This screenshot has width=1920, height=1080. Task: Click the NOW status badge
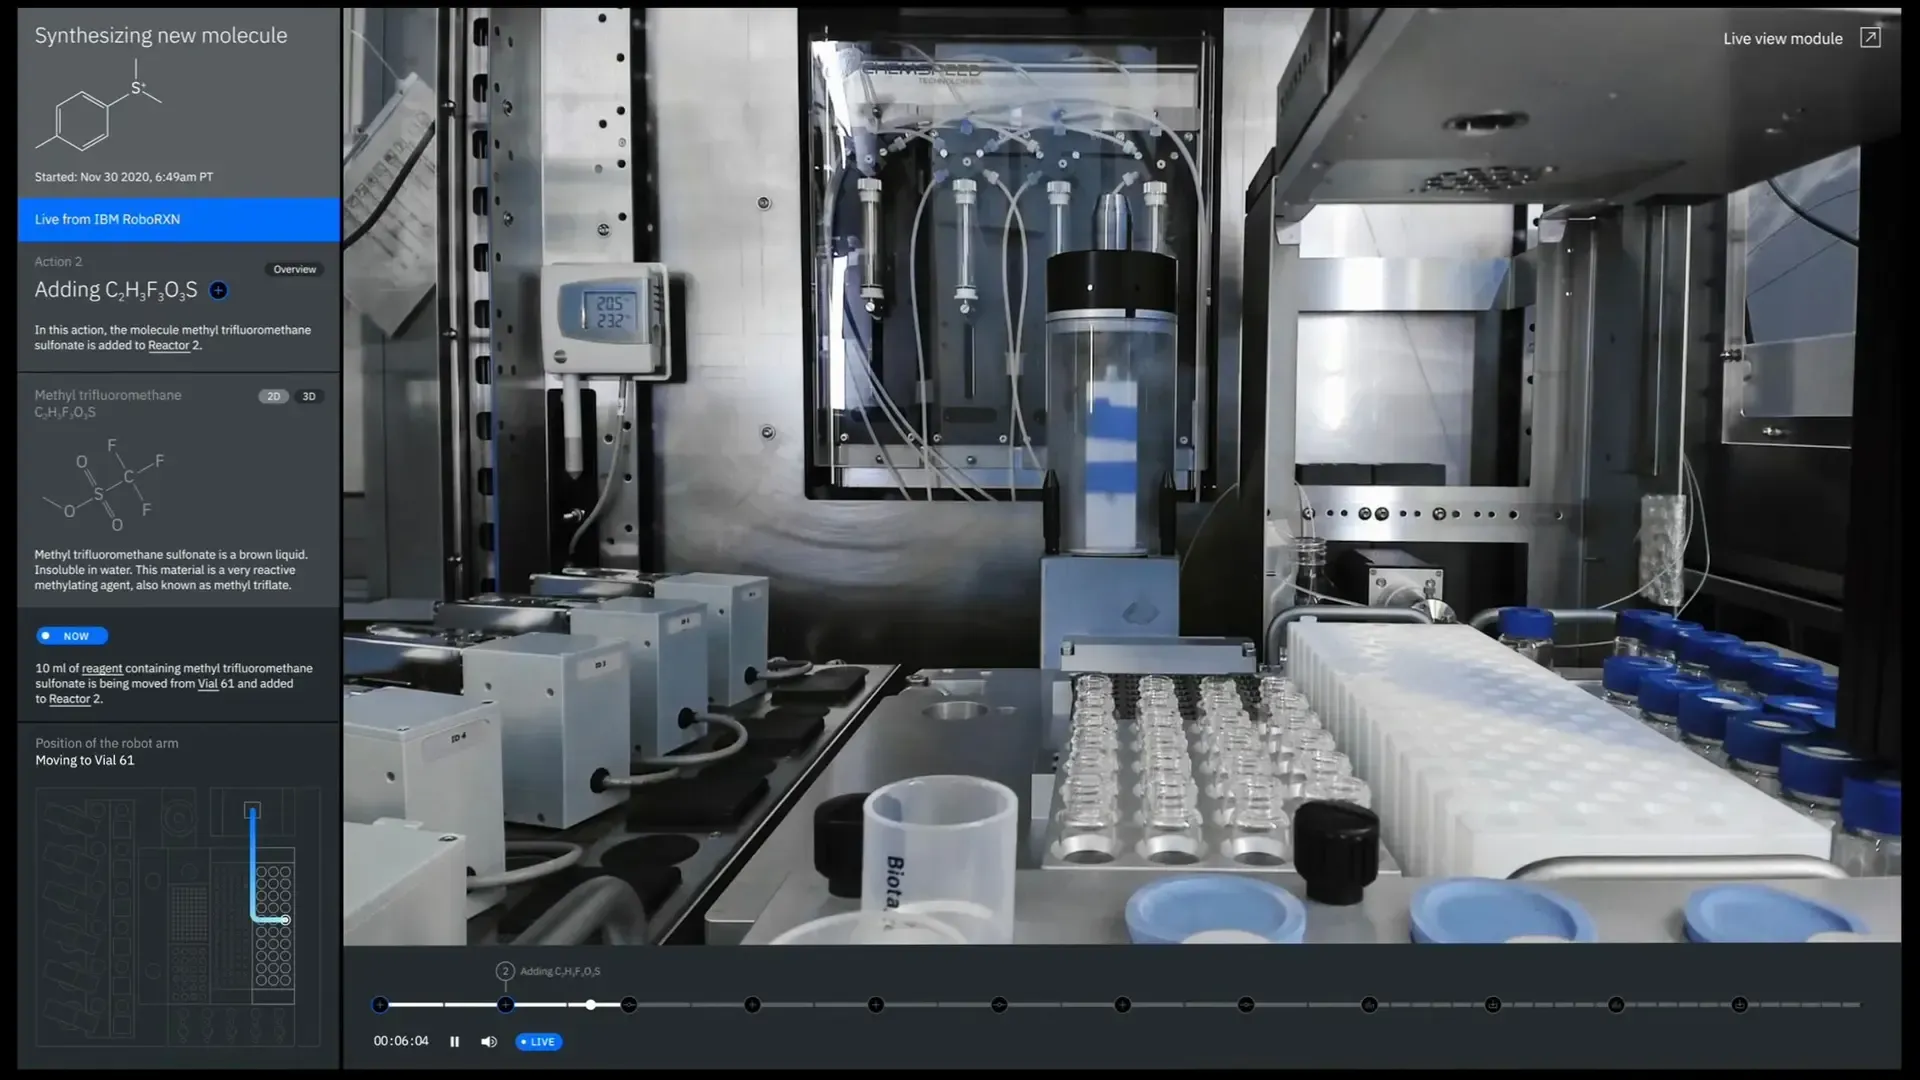click(x=71, y=636)
